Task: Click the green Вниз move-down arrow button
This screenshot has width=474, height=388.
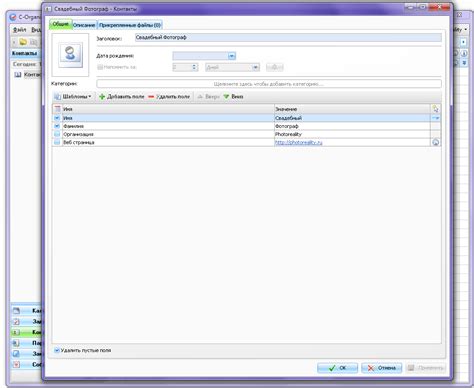Action: 233,97
